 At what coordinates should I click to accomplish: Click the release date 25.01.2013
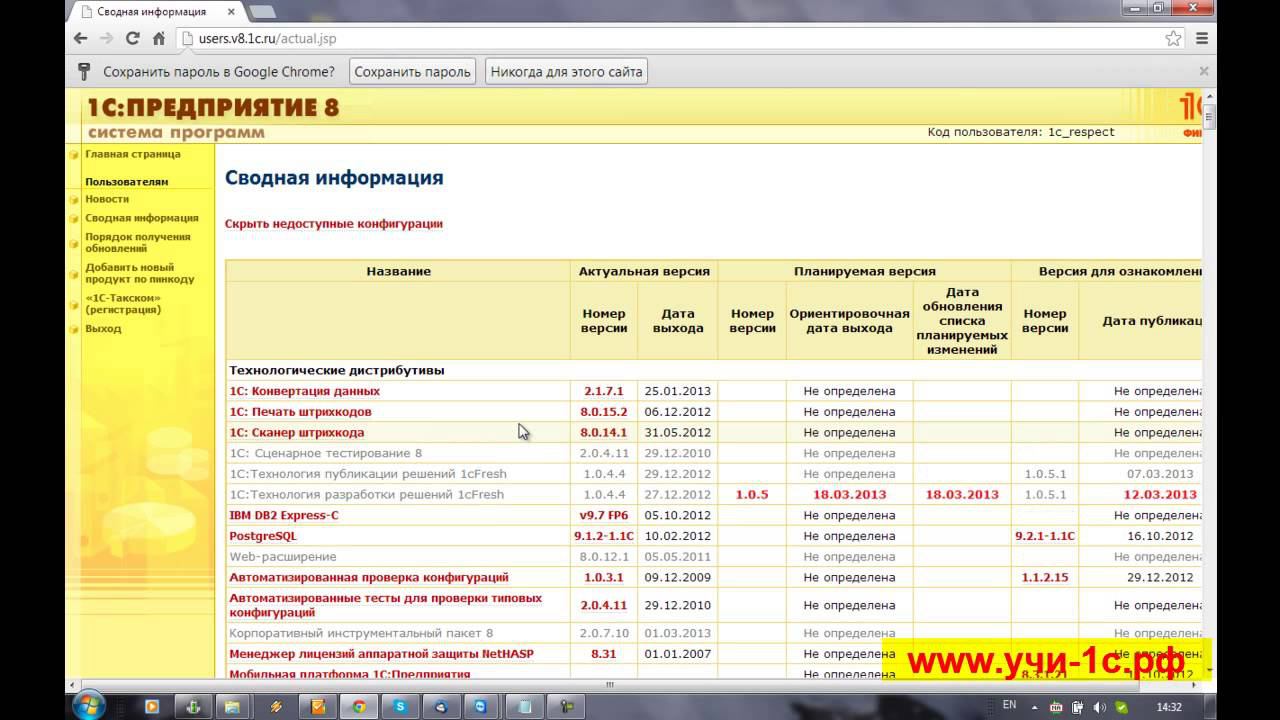tap(678, 391)
